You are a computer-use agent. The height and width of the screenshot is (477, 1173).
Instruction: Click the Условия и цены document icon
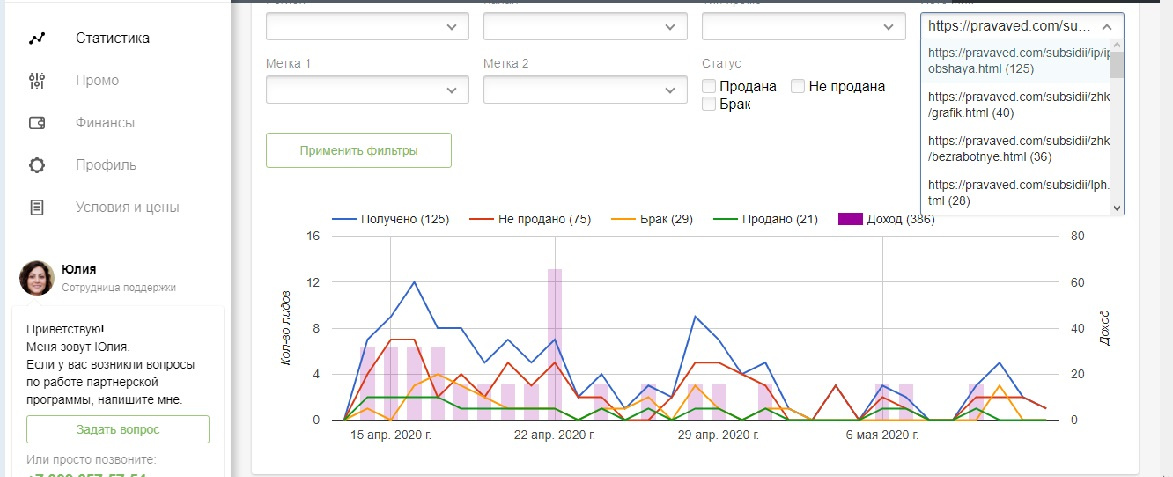coord(37,208)
